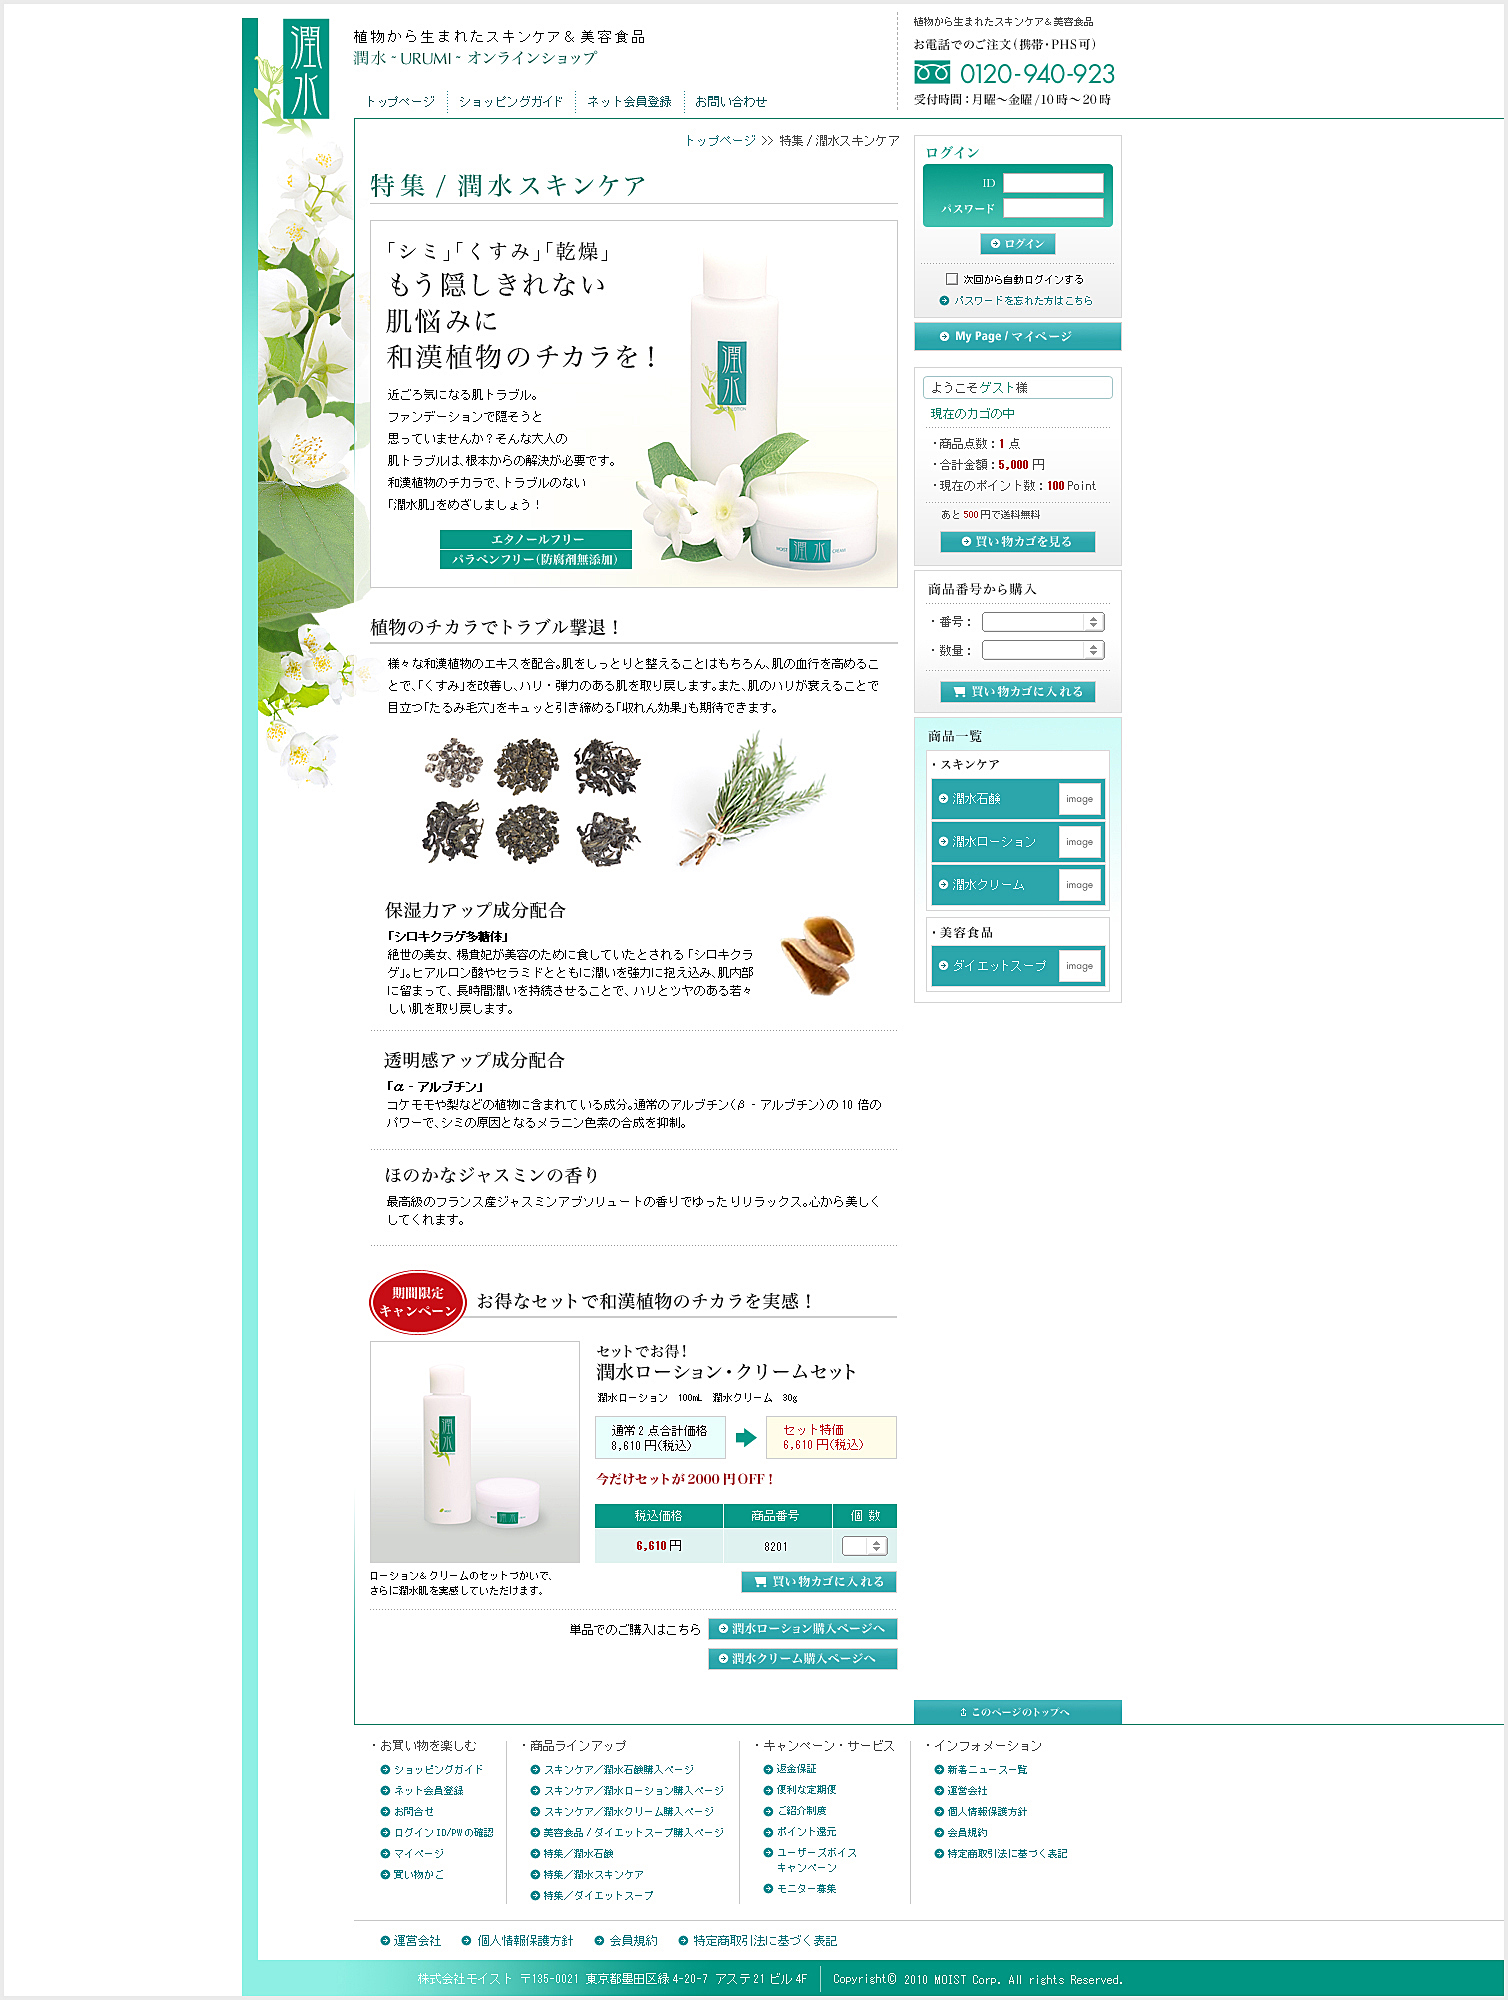Viewport: 1508px width, 2000px height.
Task: Click the ID input field
Action: point(1053,183)
